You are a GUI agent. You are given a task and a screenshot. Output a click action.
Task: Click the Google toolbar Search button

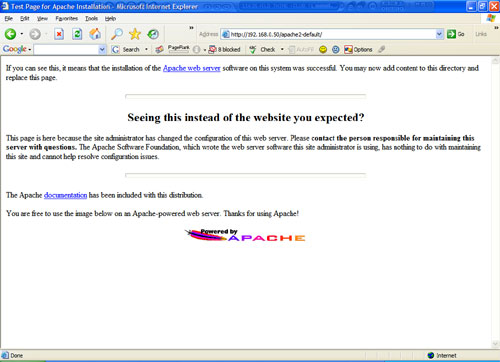pyautogui.click(x=126, y=49)
